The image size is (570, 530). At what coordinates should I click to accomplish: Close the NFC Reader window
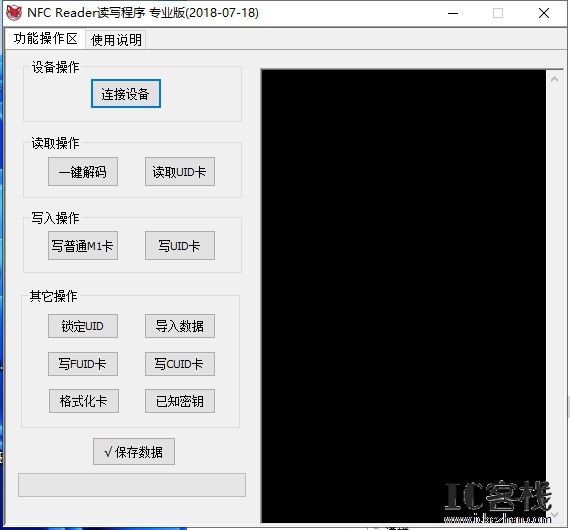coord(544,13)
